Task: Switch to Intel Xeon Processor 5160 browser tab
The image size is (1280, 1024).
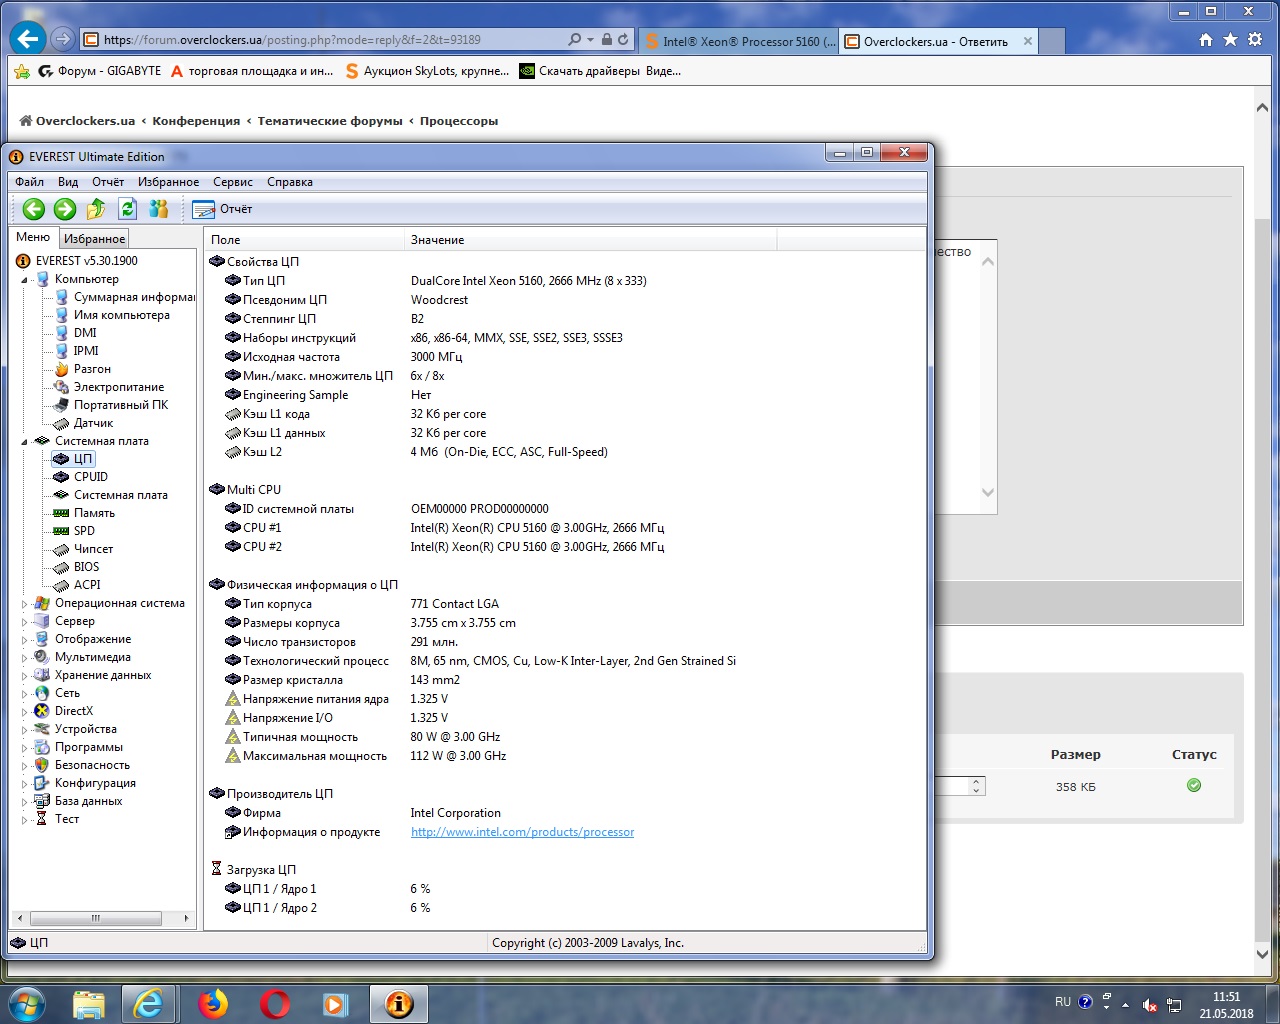Action: [737, 41]
